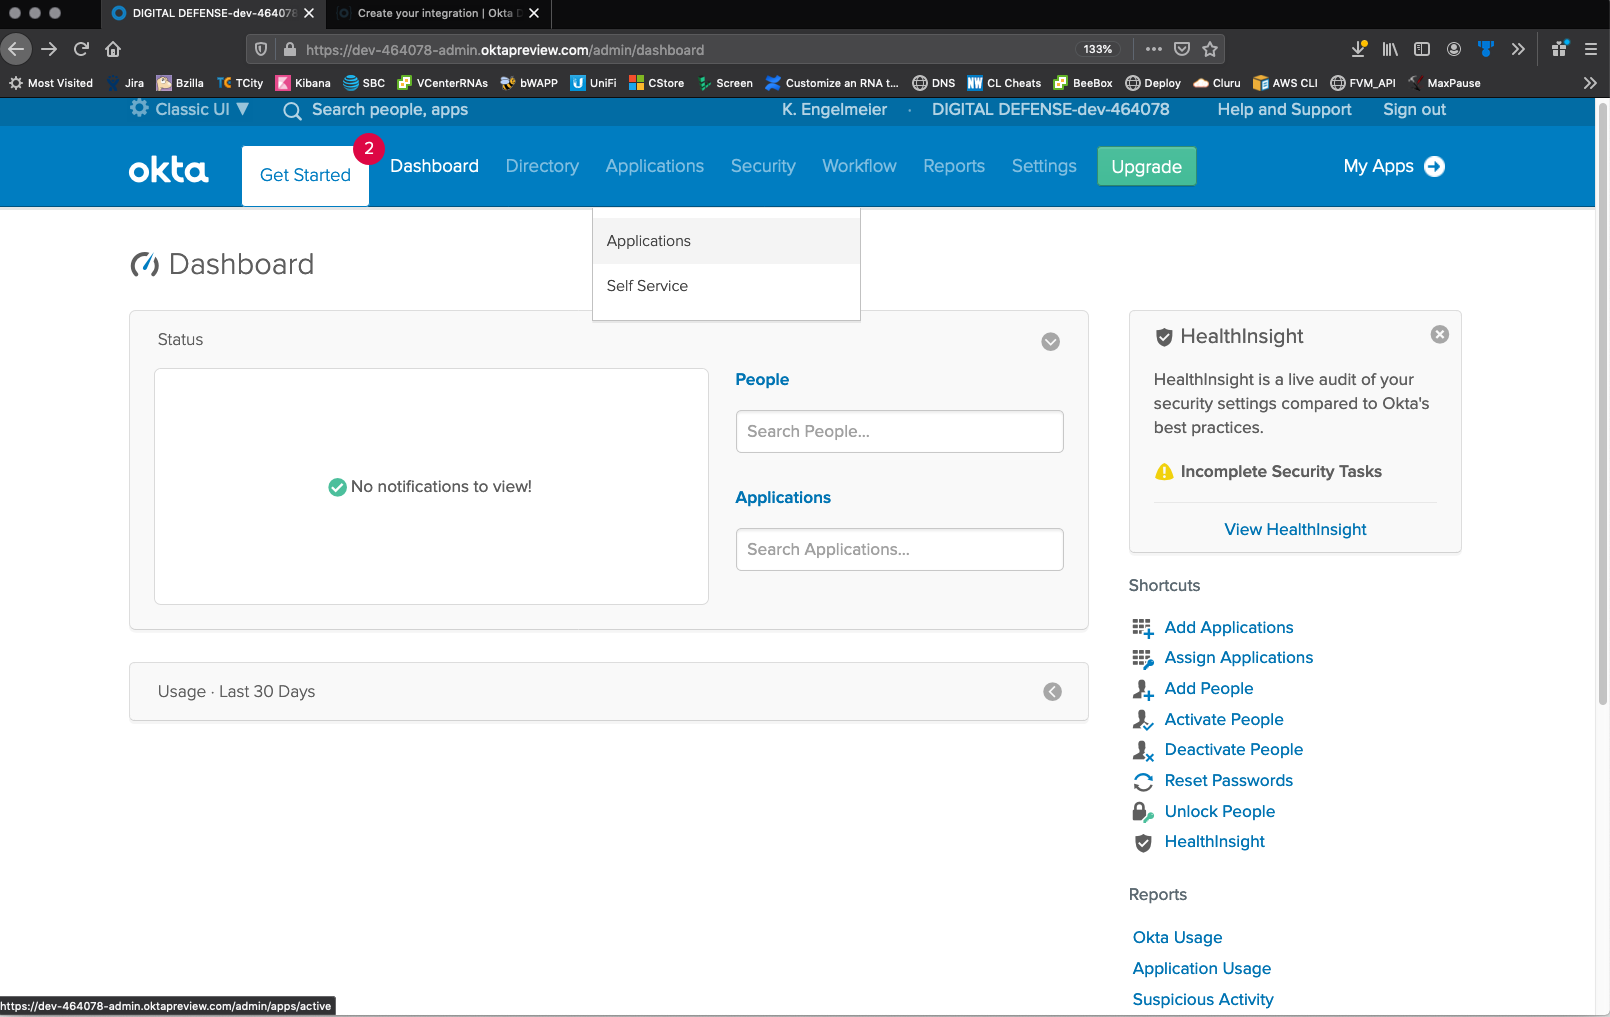Select Self Service from Applications menu
The image size is (1610, 1017).
click(x=647, y=286)
